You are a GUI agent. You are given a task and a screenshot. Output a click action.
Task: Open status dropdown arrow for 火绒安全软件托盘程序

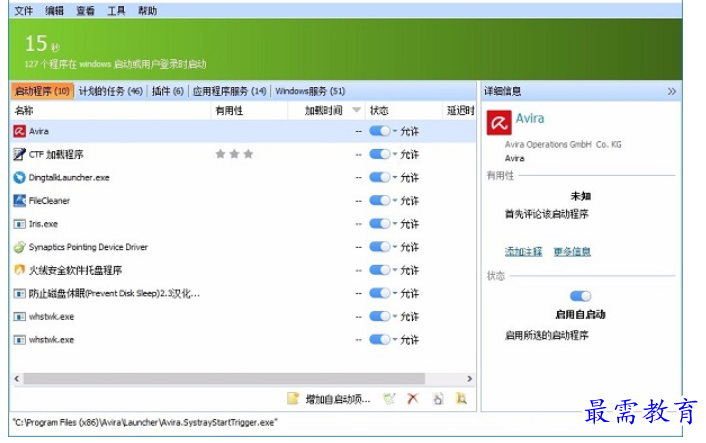click(395, 270)
